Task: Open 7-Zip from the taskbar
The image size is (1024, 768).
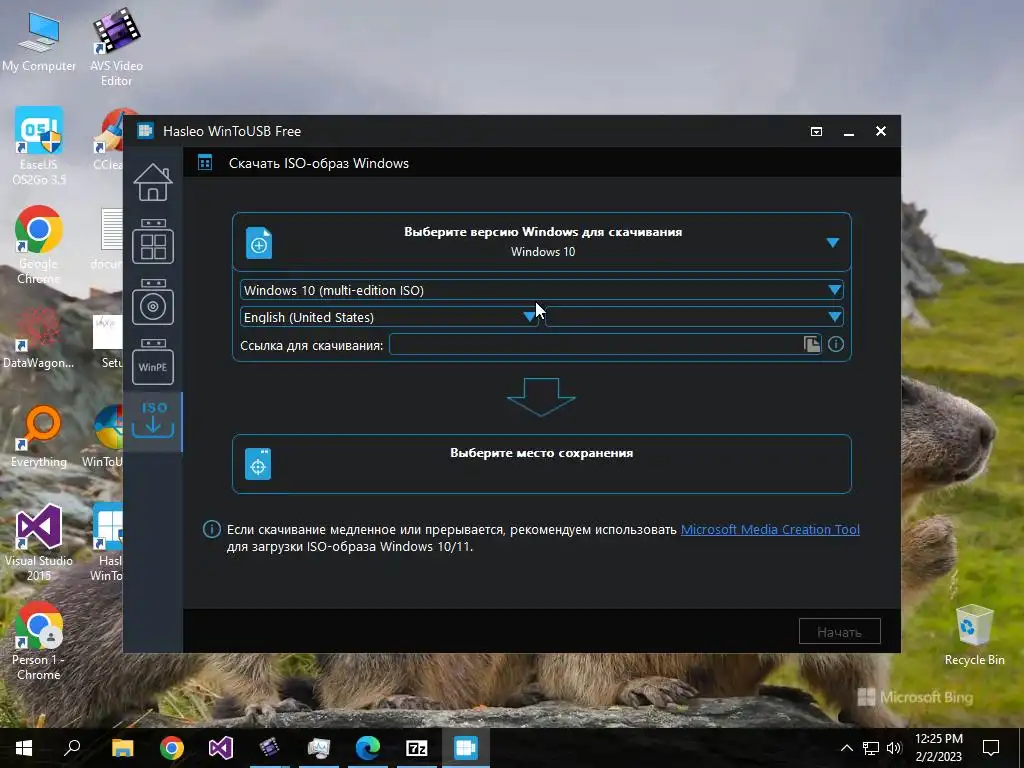Action: pyautogui.click(x=417, y=748)
